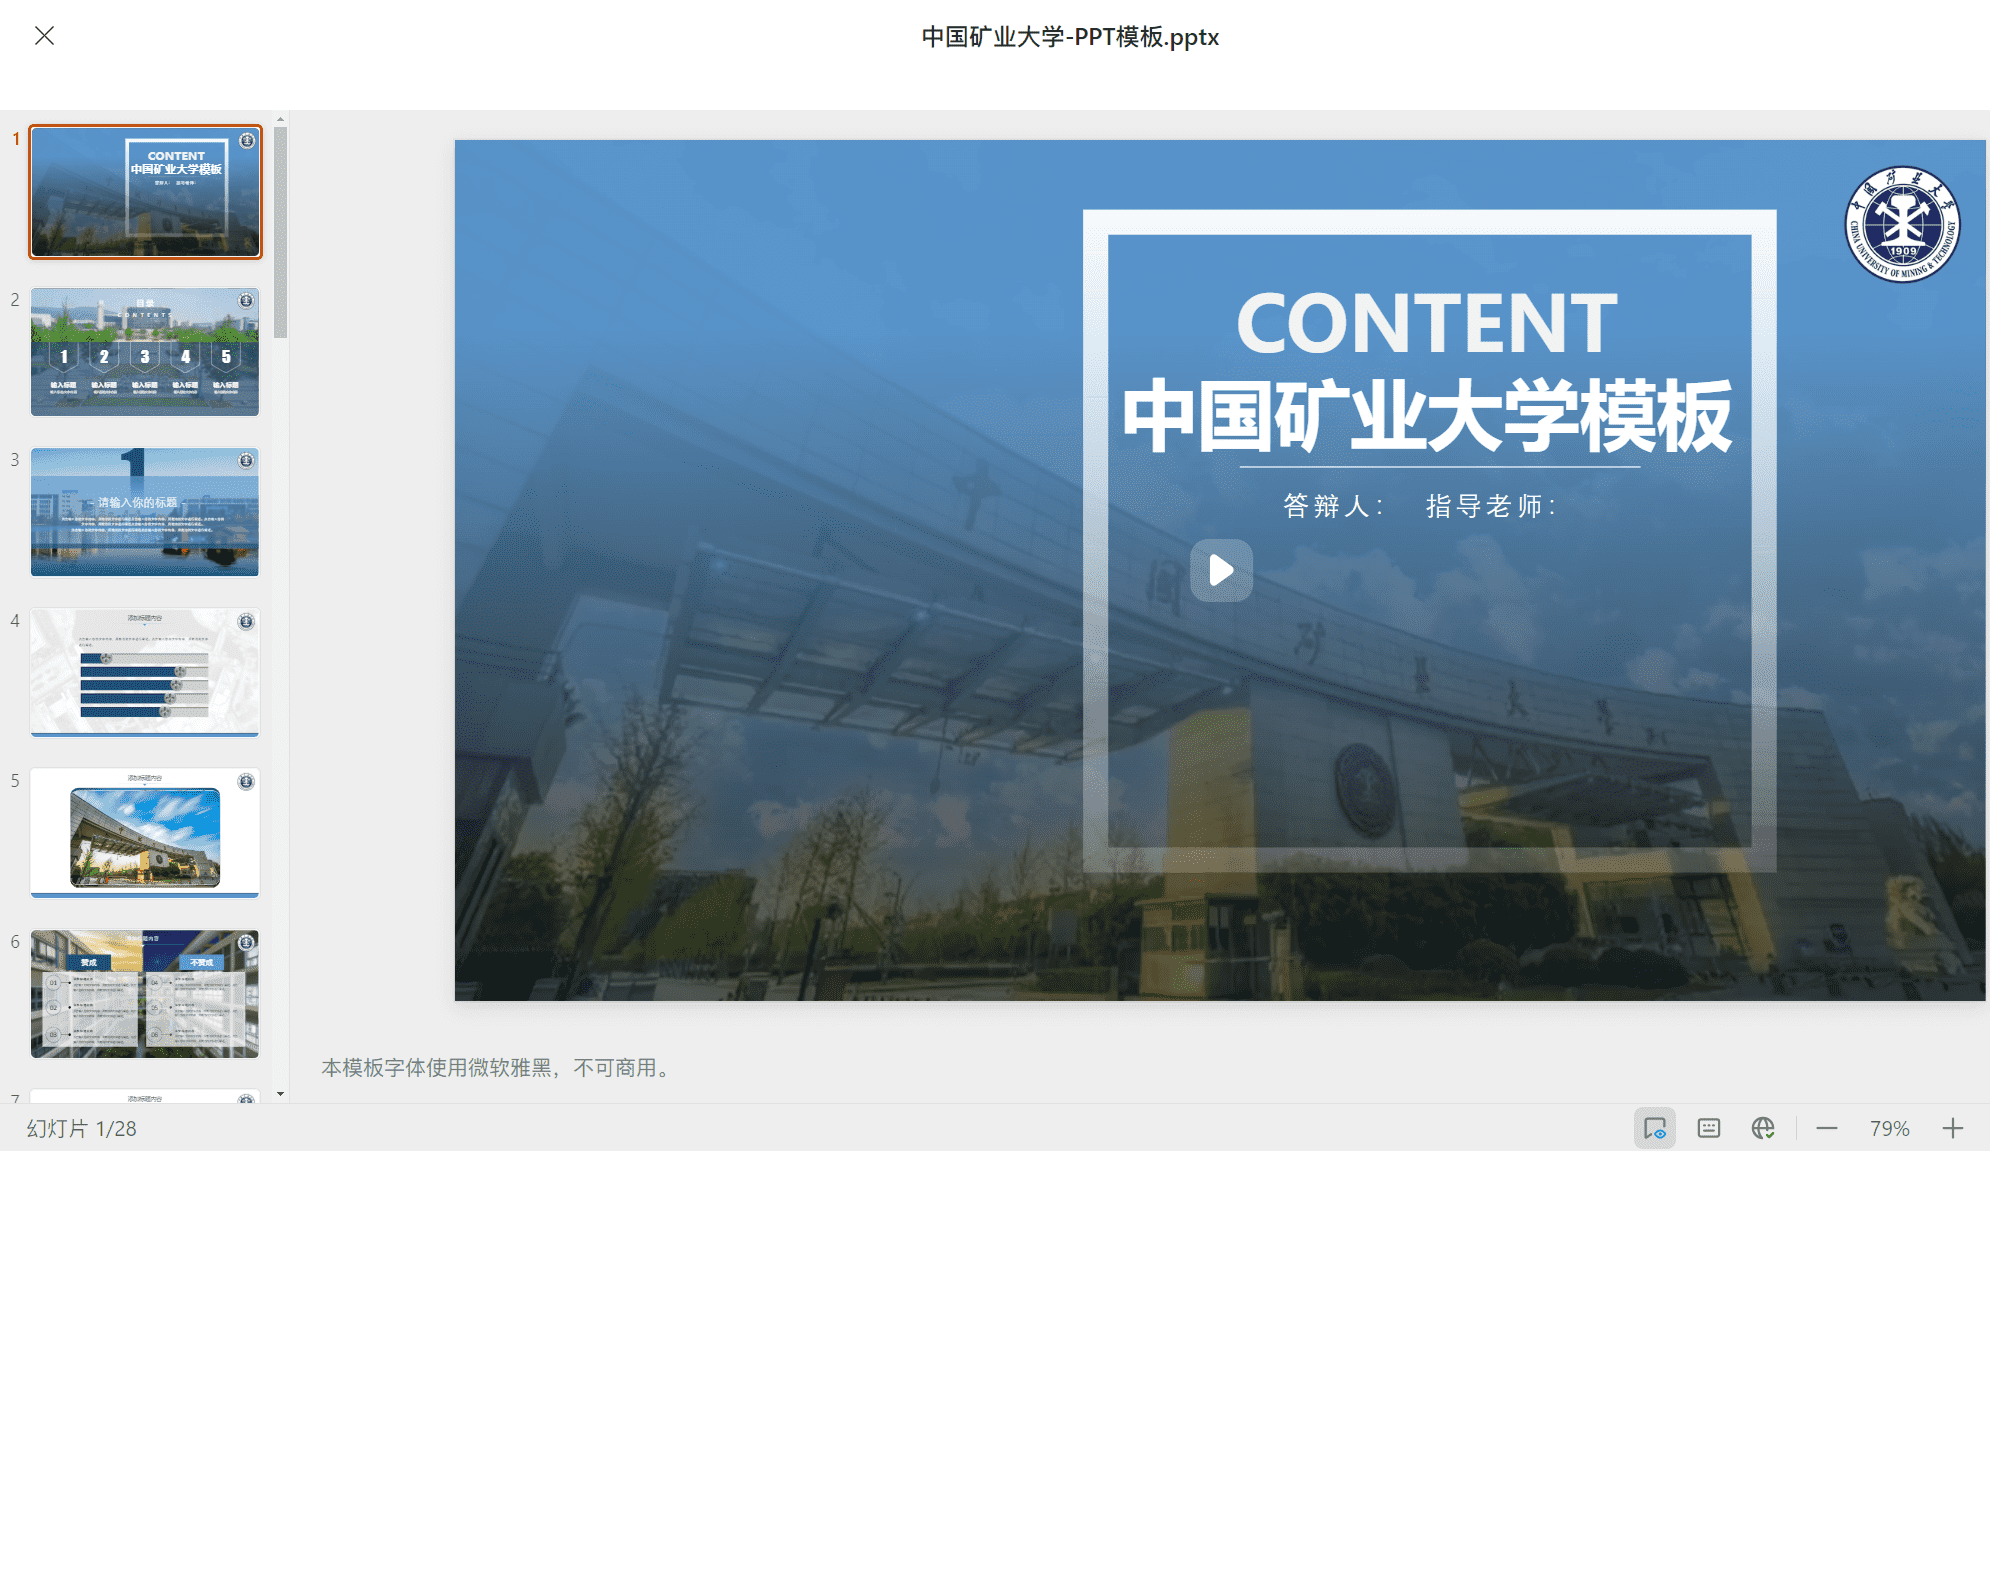This screenshot has width=1990, height=1590.
Task: Open slide 2 thumbnail showing numbered contents
Action: (x=145, y=352)
